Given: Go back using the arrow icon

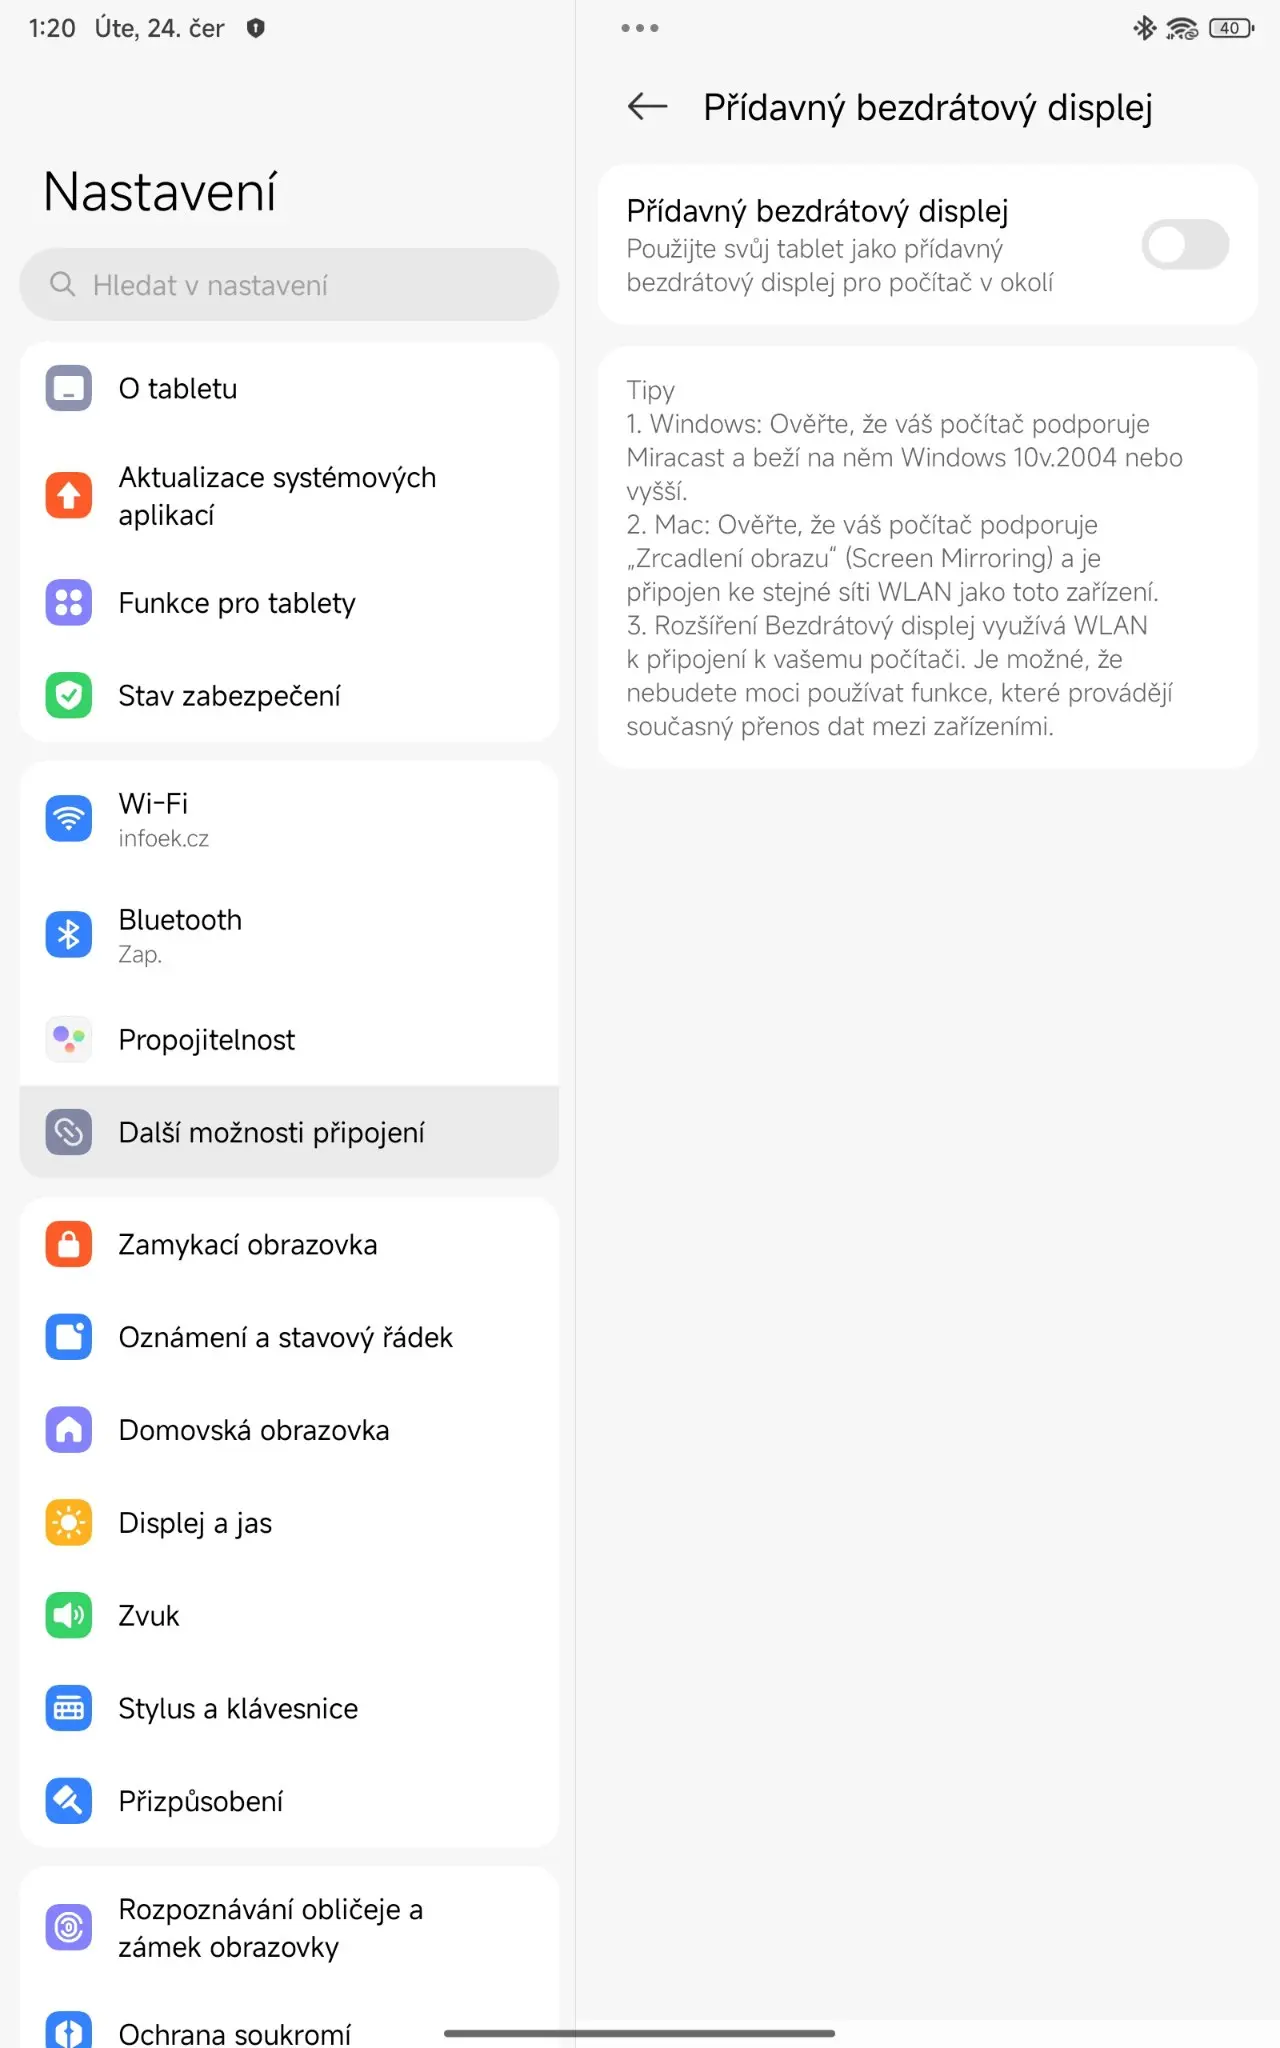Looking at the screenshot, I should point(647,106).
